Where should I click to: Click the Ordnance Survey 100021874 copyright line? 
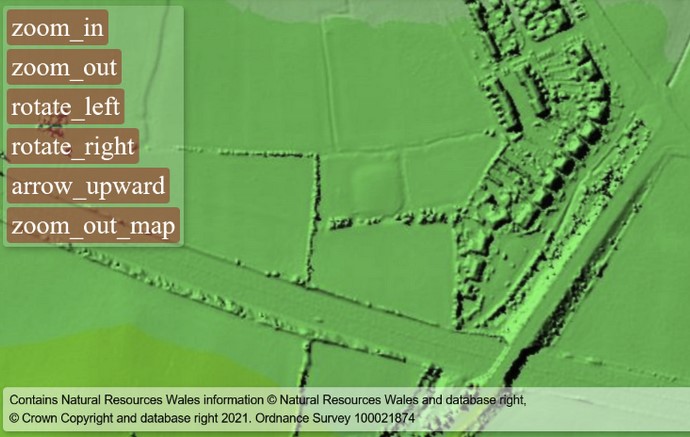212,418
